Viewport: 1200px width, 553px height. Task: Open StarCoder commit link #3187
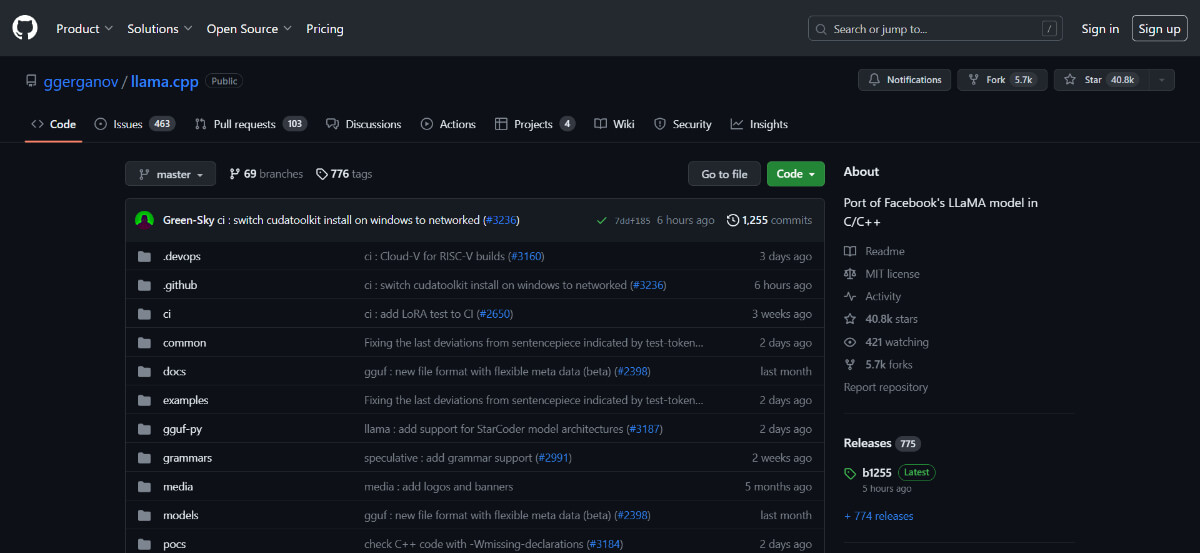[644, 429]
